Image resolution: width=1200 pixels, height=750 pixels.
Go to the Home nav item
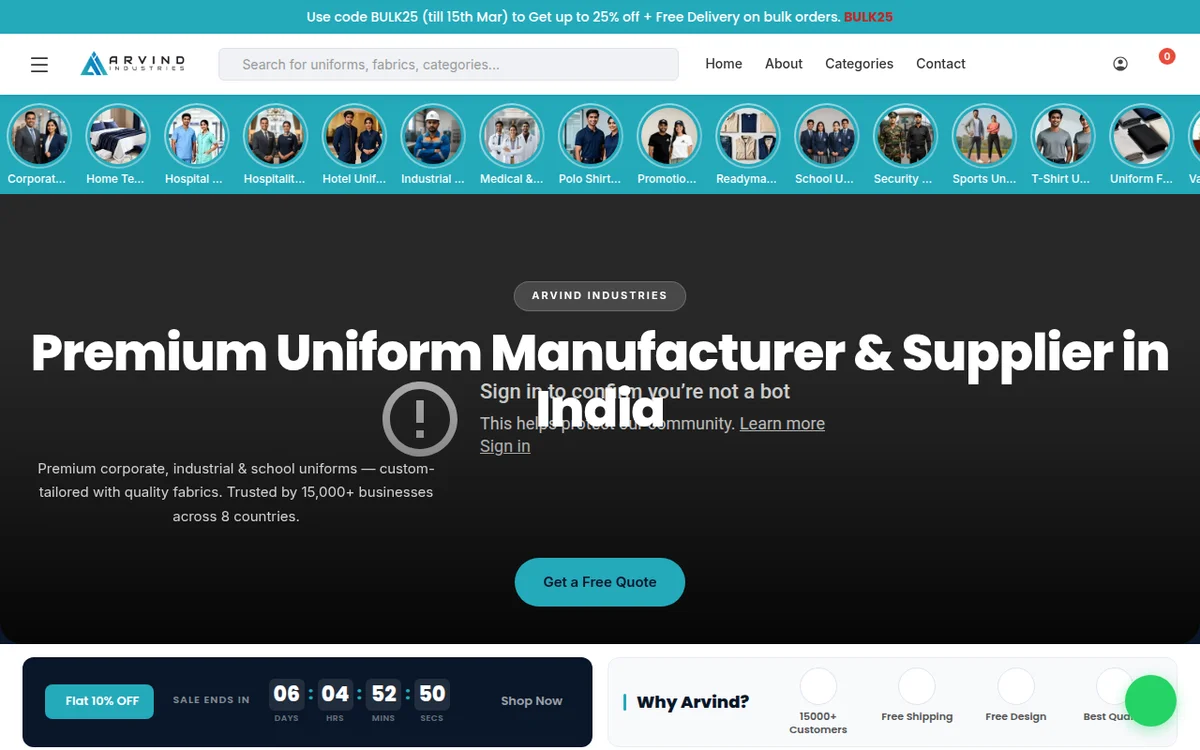click(724, 64)
